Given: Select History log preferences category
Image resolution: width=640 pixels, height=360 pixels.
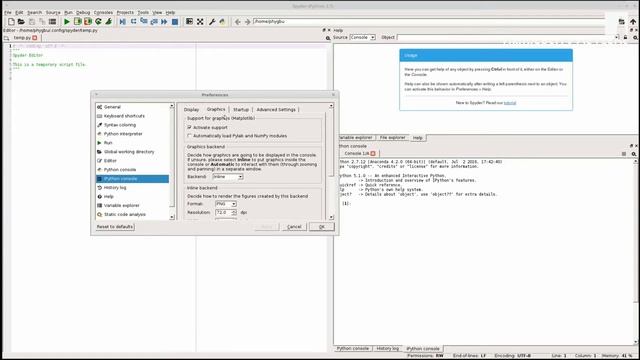Looking at the screenshot, I should 132,187.
